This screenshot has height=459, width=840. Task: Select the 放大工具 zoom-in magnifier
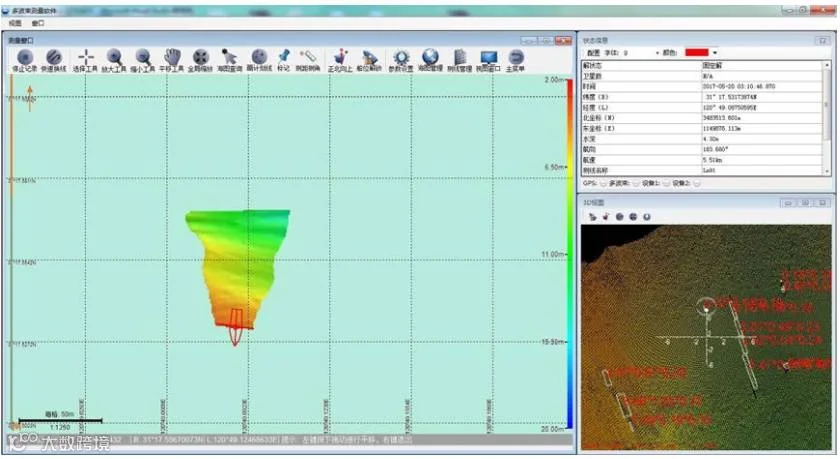[x=114, y=57]
